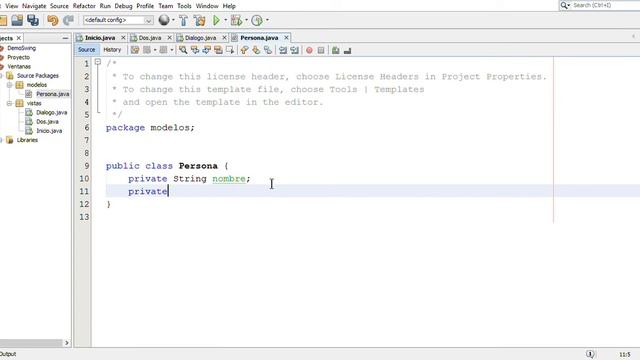Click Clean and Build Project icon

(199, 20)
